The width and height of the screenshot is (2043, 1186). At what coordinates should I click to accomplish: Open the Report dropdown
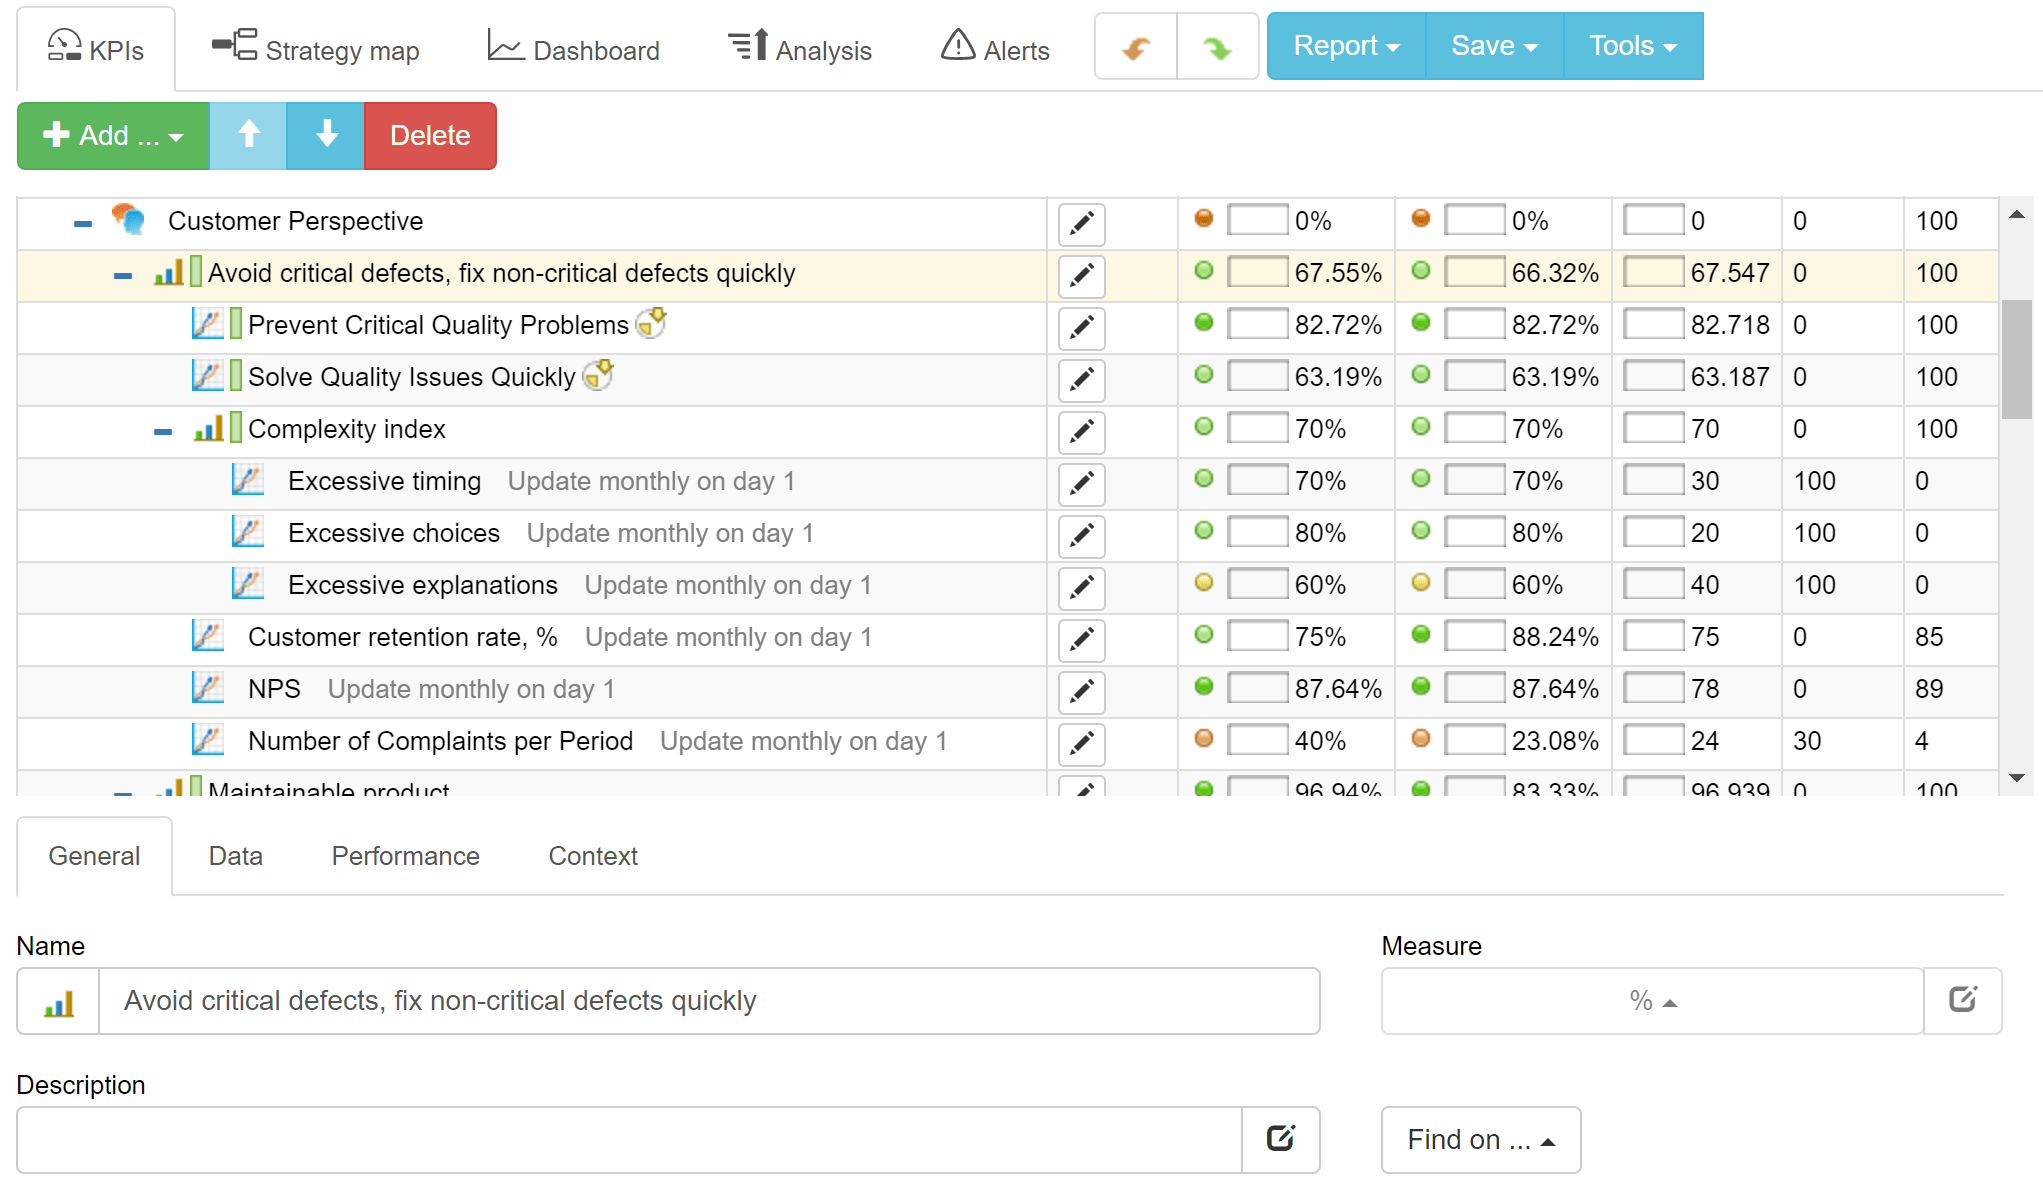1345,46
